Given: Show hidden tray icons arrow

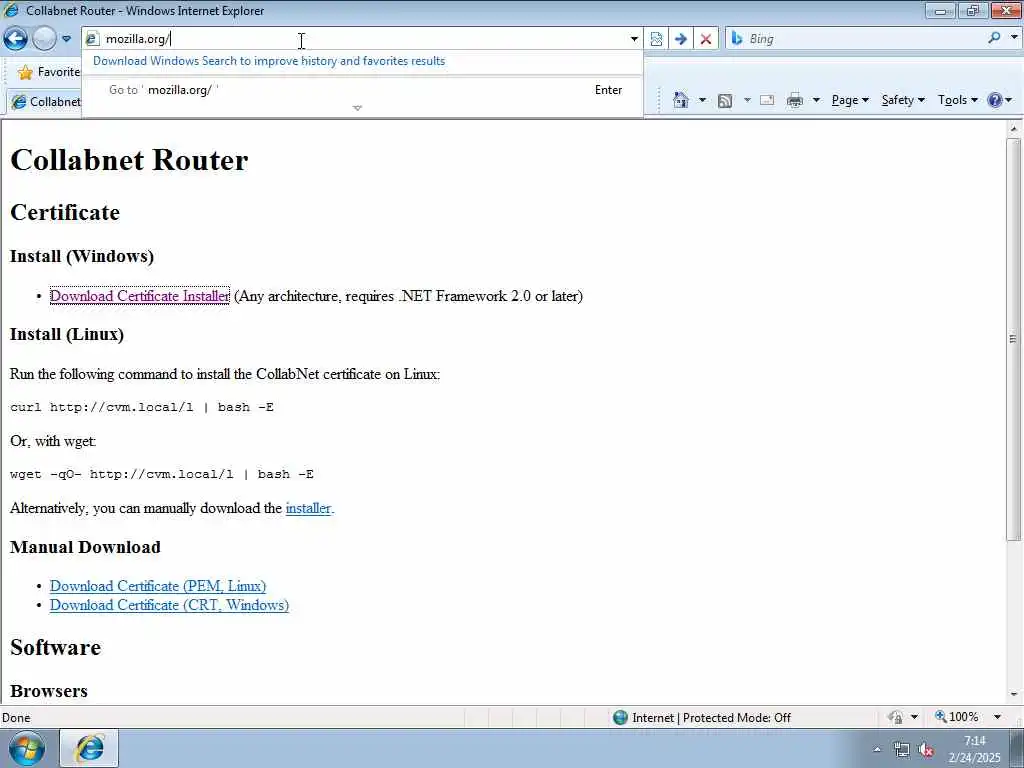Looking at the screenshot, I should (x=876, y=750).
